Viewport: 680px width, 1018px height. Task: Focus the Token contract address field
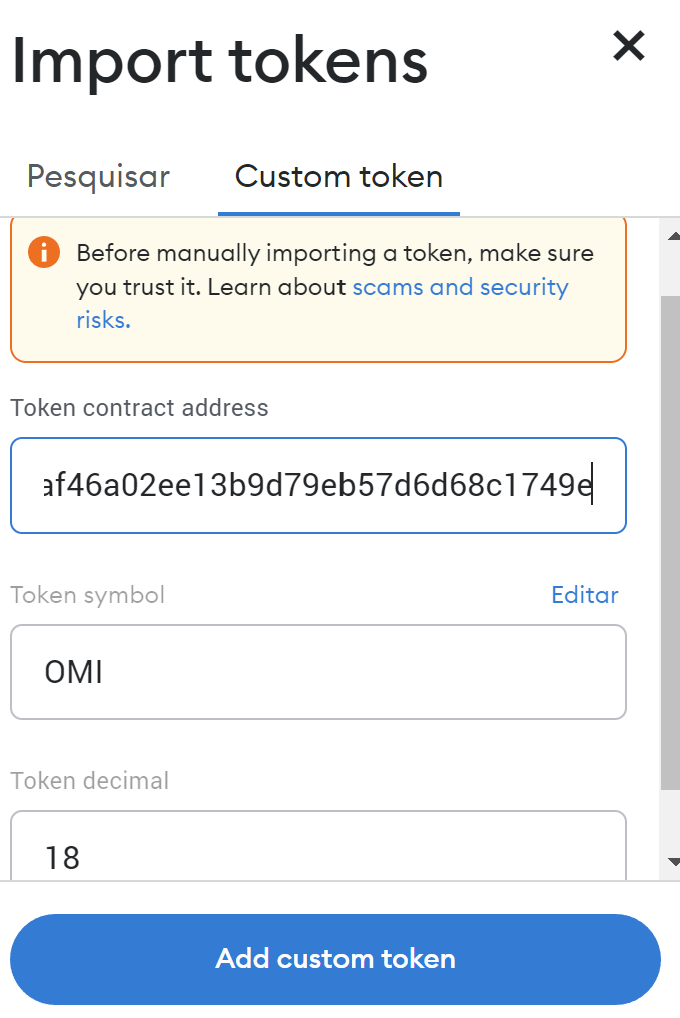point(318,486)
